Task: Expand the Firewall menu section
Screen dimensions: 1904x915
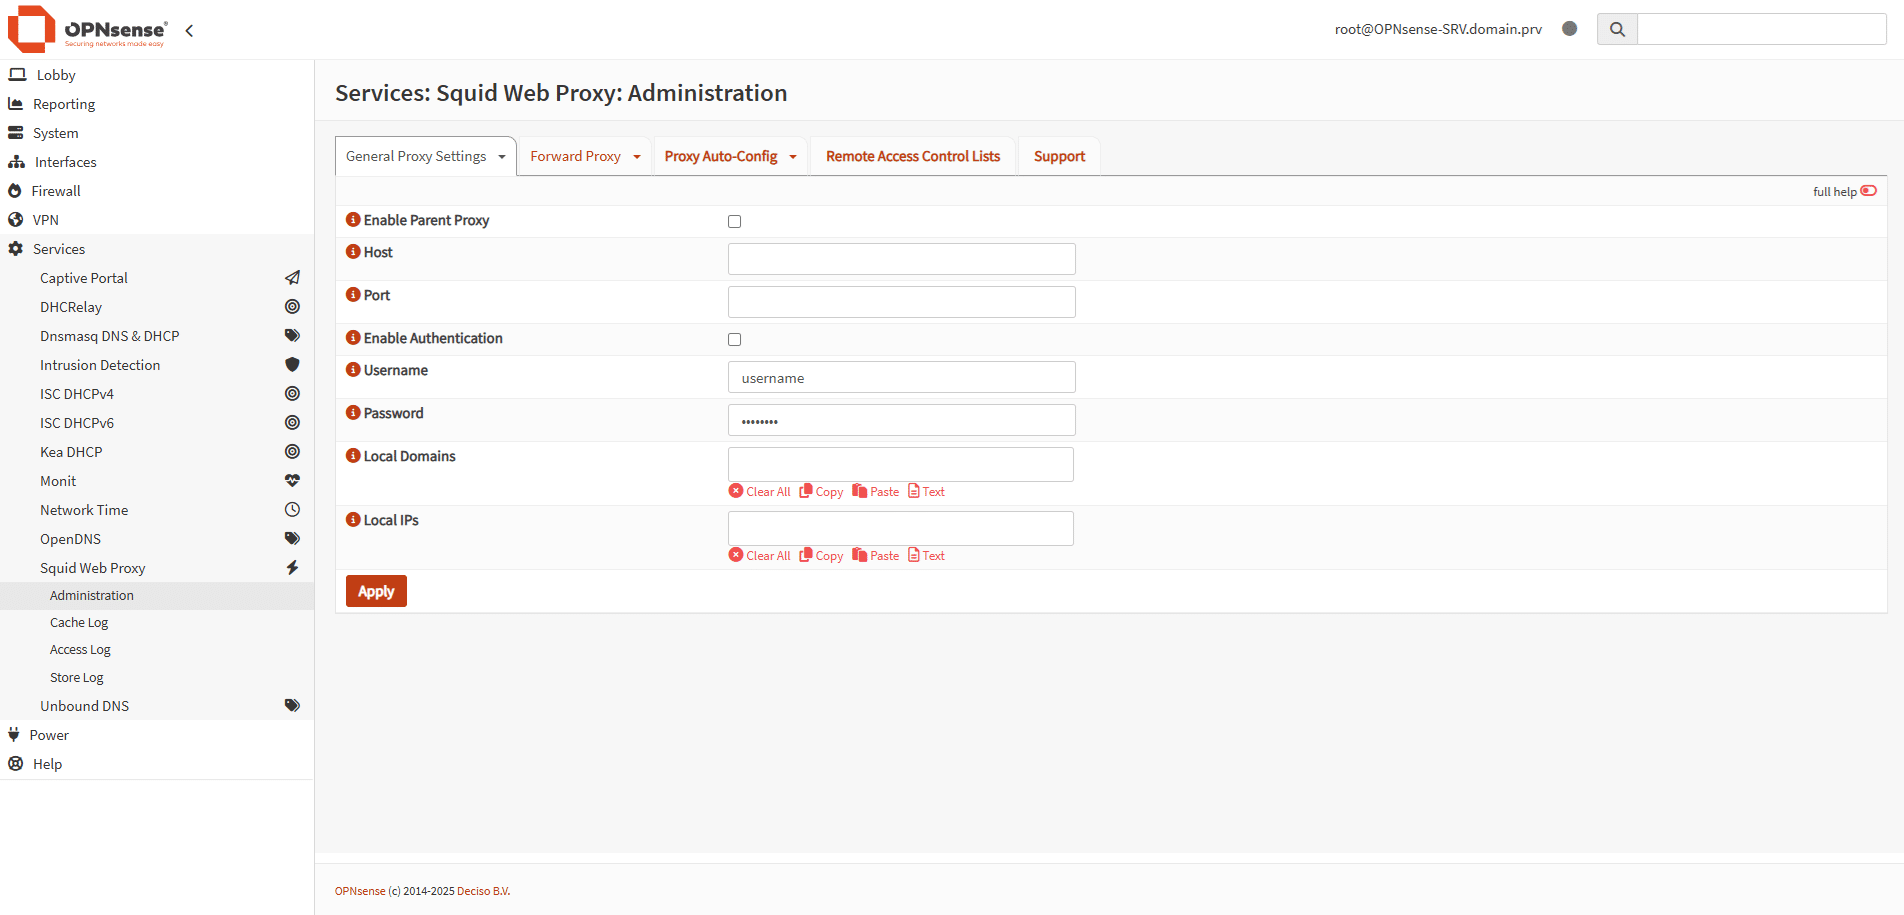Action: (x=157, y=191)
